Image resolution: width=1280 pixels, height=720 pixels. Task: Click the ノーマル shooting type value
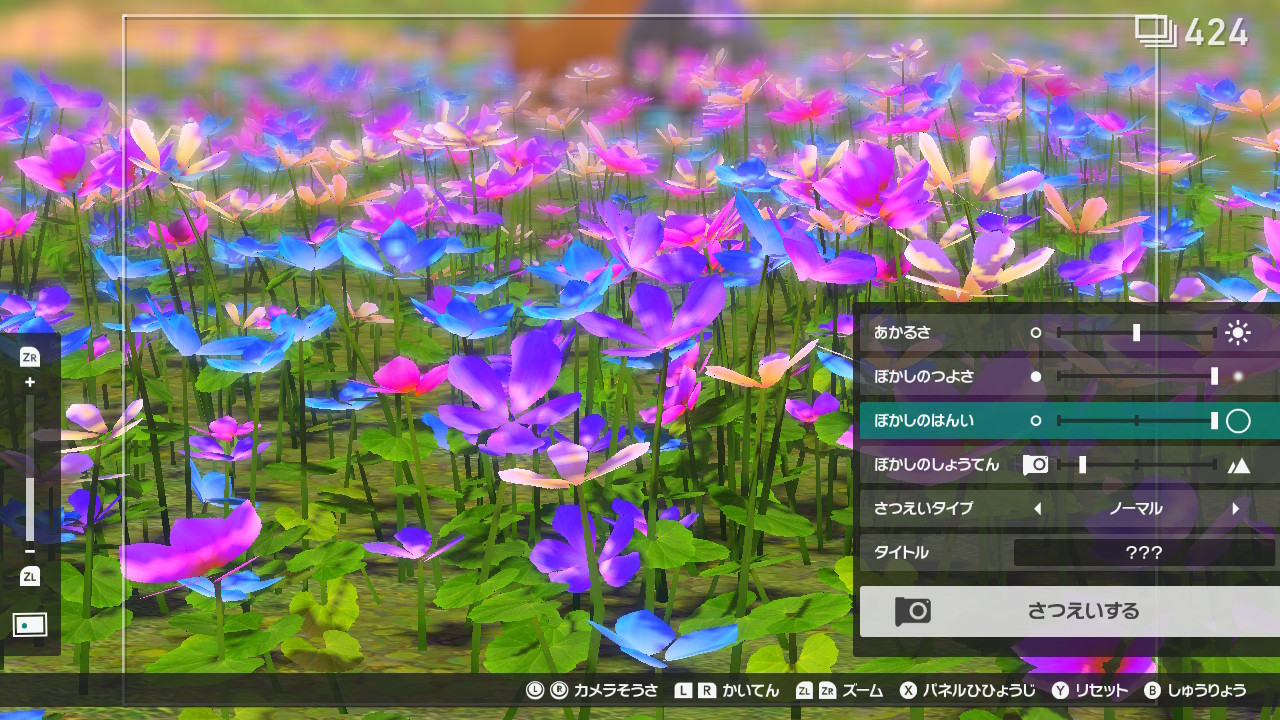[x=1136, y=509]
